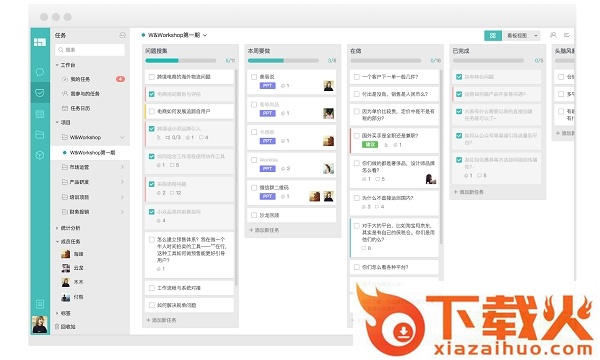Open the cube apps icon in left rail

point(40,155)
